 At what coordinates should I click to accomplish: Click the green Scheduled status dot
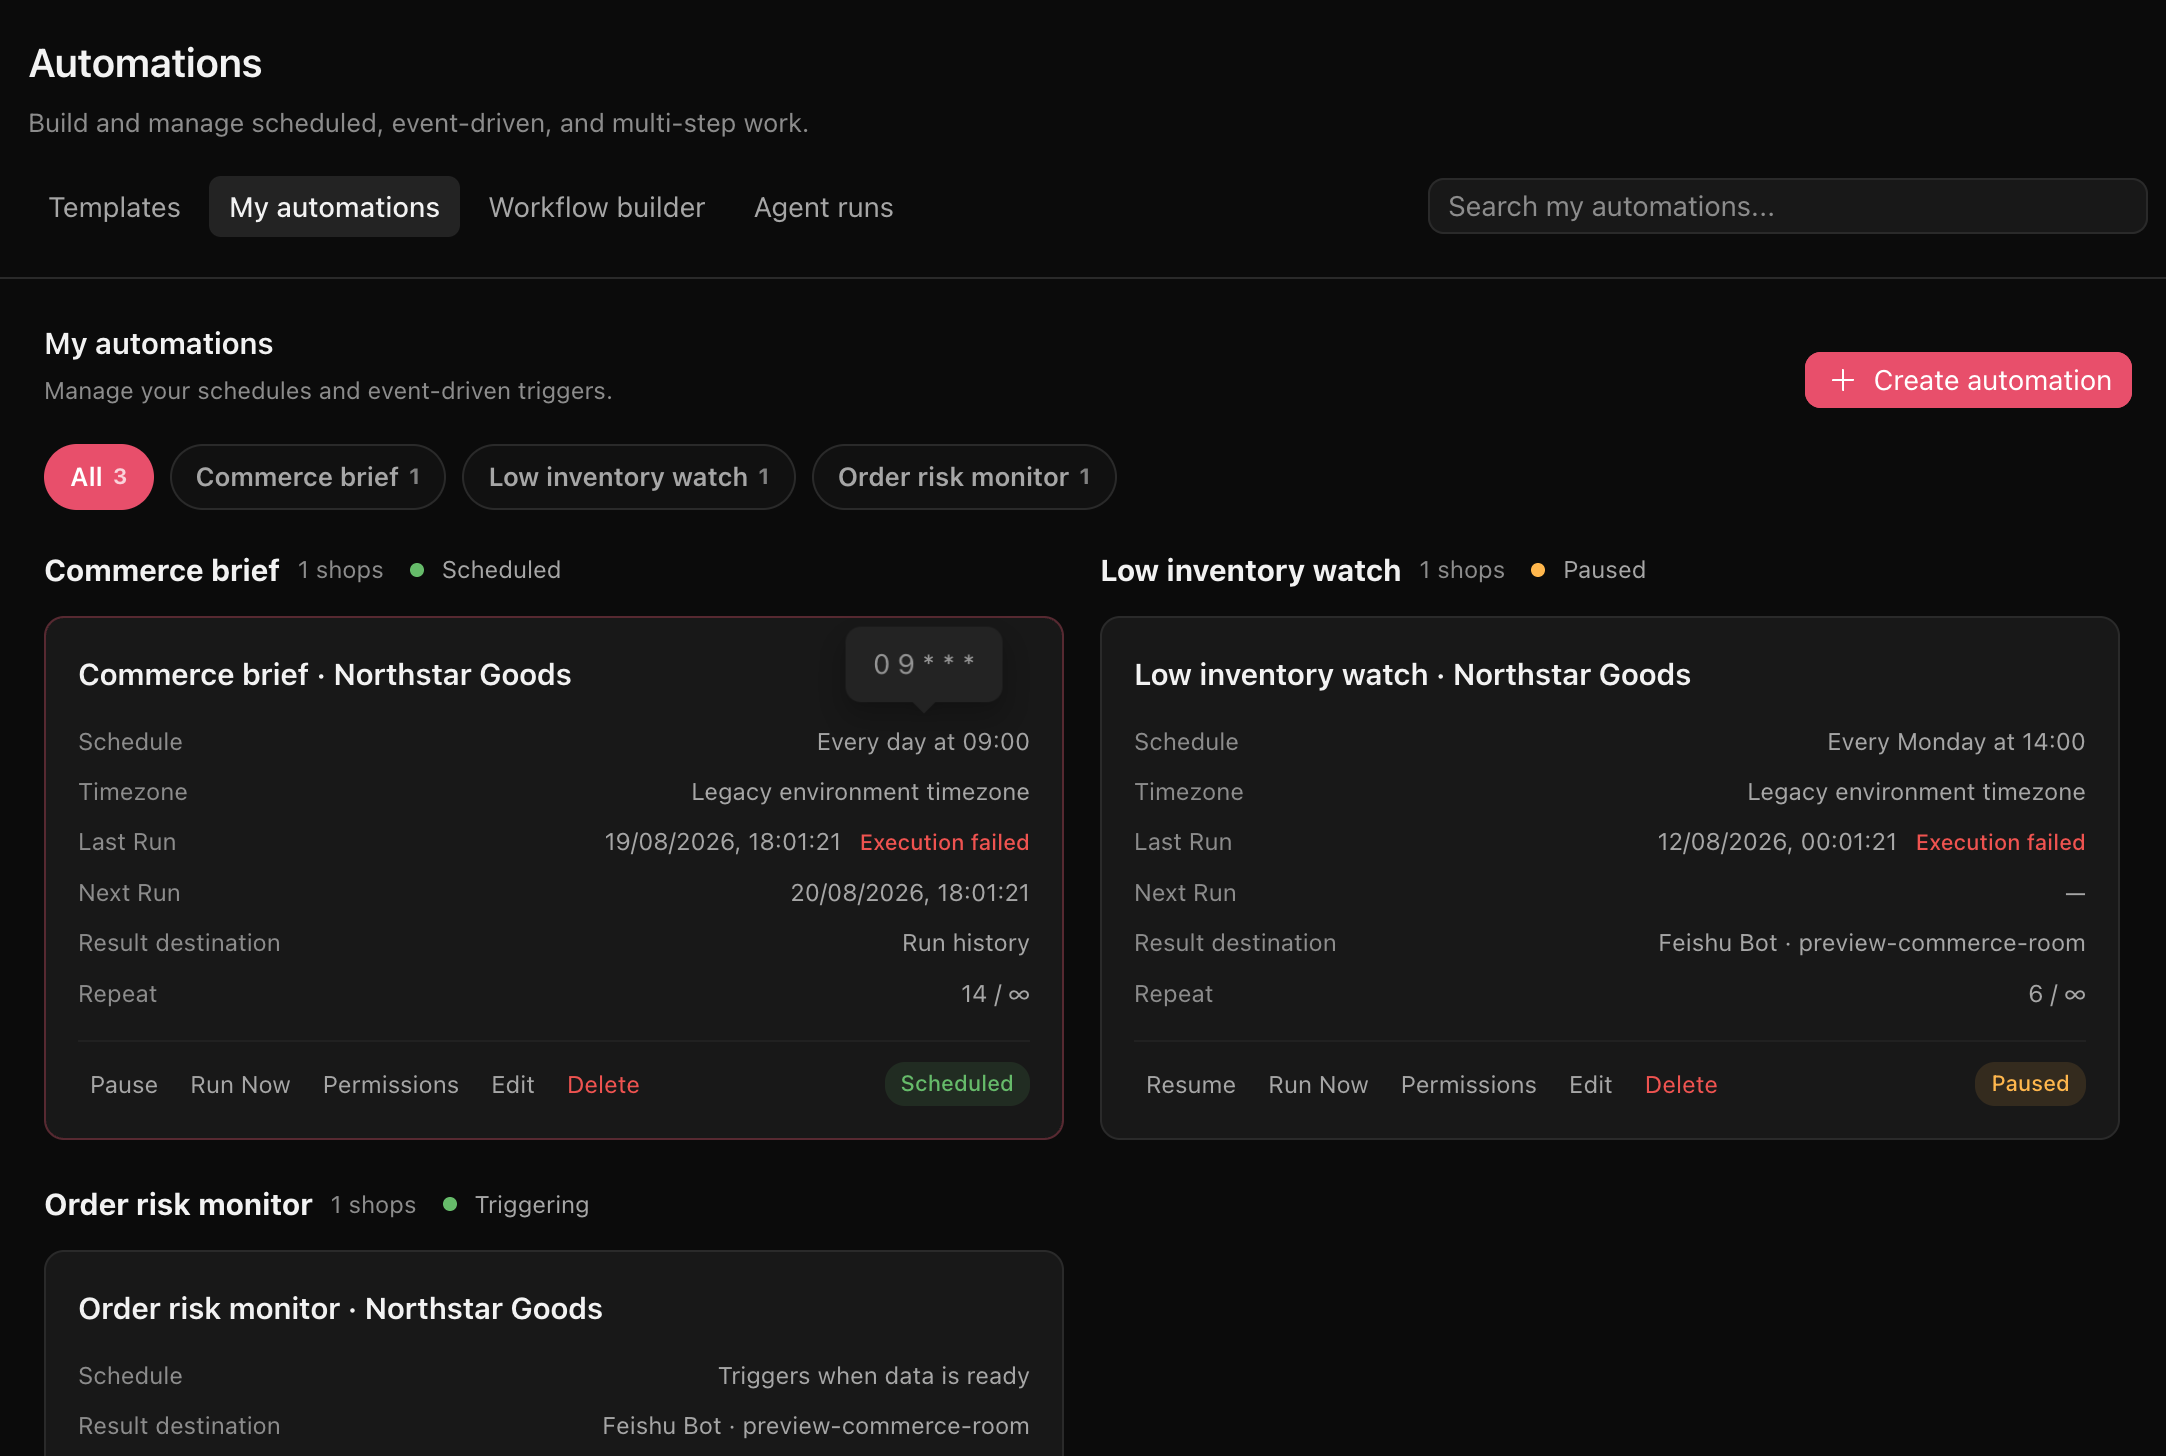pyautogui.click(x=417, y=570)
